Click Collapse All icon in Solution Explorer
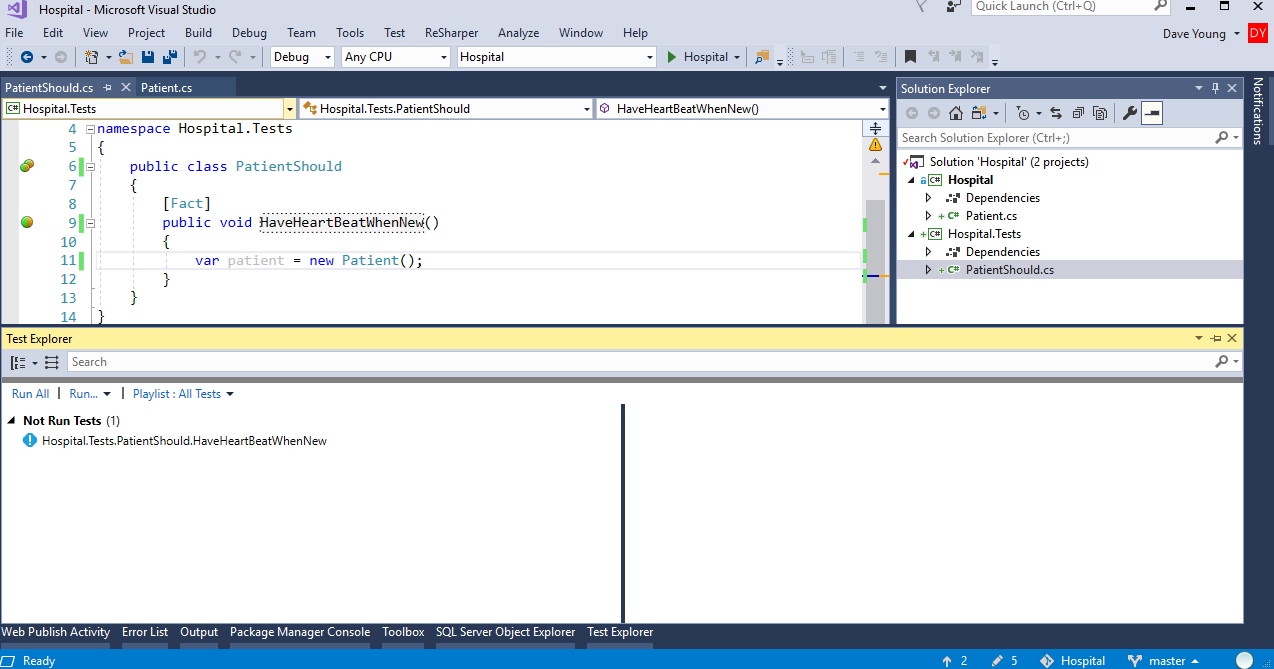The image size is (1274, 669). (1078, 113)
